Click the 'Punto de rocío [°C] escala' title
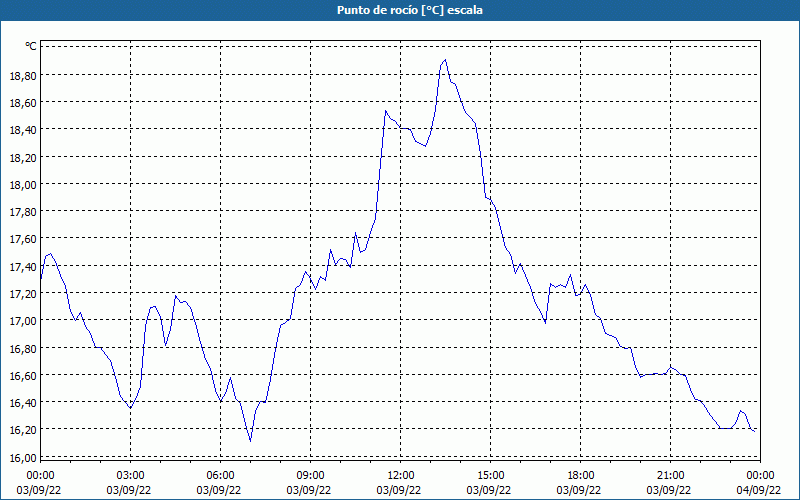800x500 pixels. 410,10
